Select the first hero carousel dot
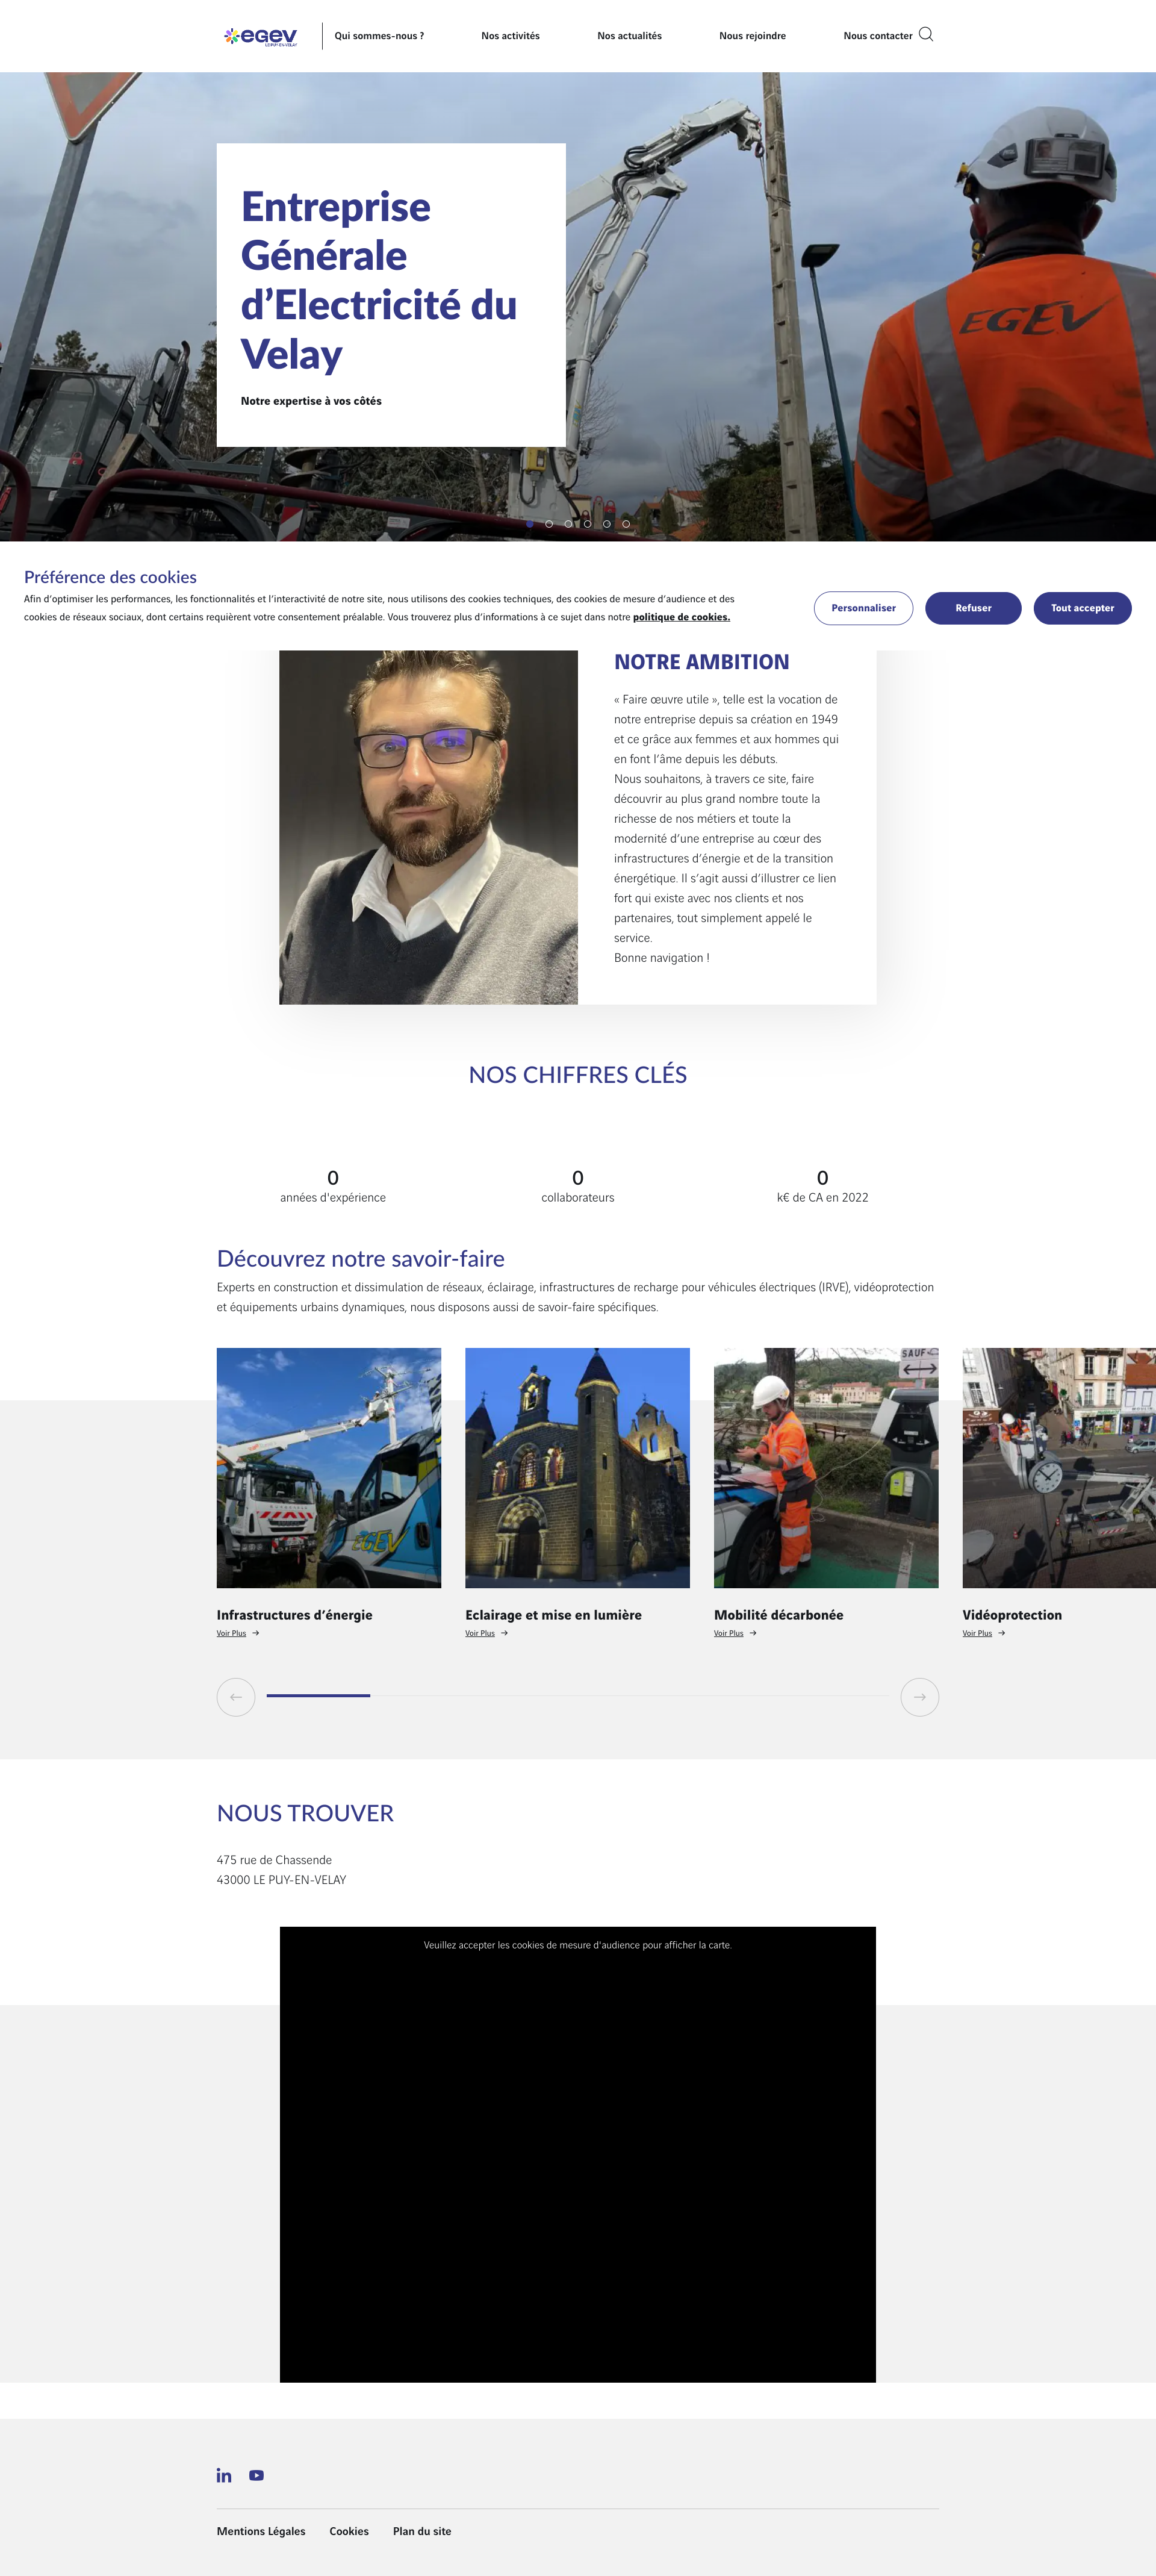 tap(529, 524)
